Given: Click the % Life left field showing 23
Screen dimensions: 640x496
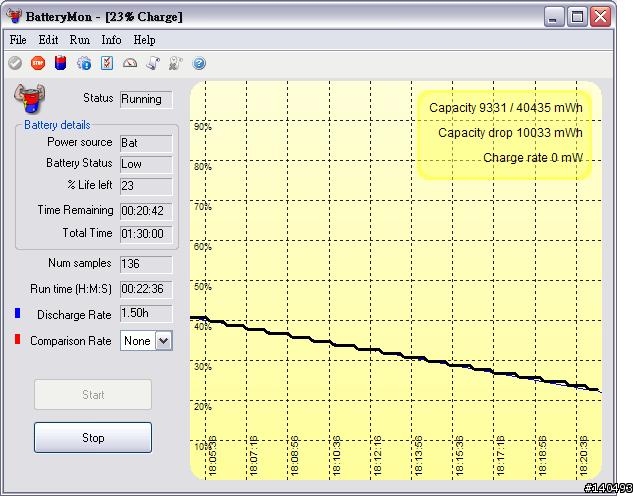Looking at the screenshot, I should click(146, 186).
